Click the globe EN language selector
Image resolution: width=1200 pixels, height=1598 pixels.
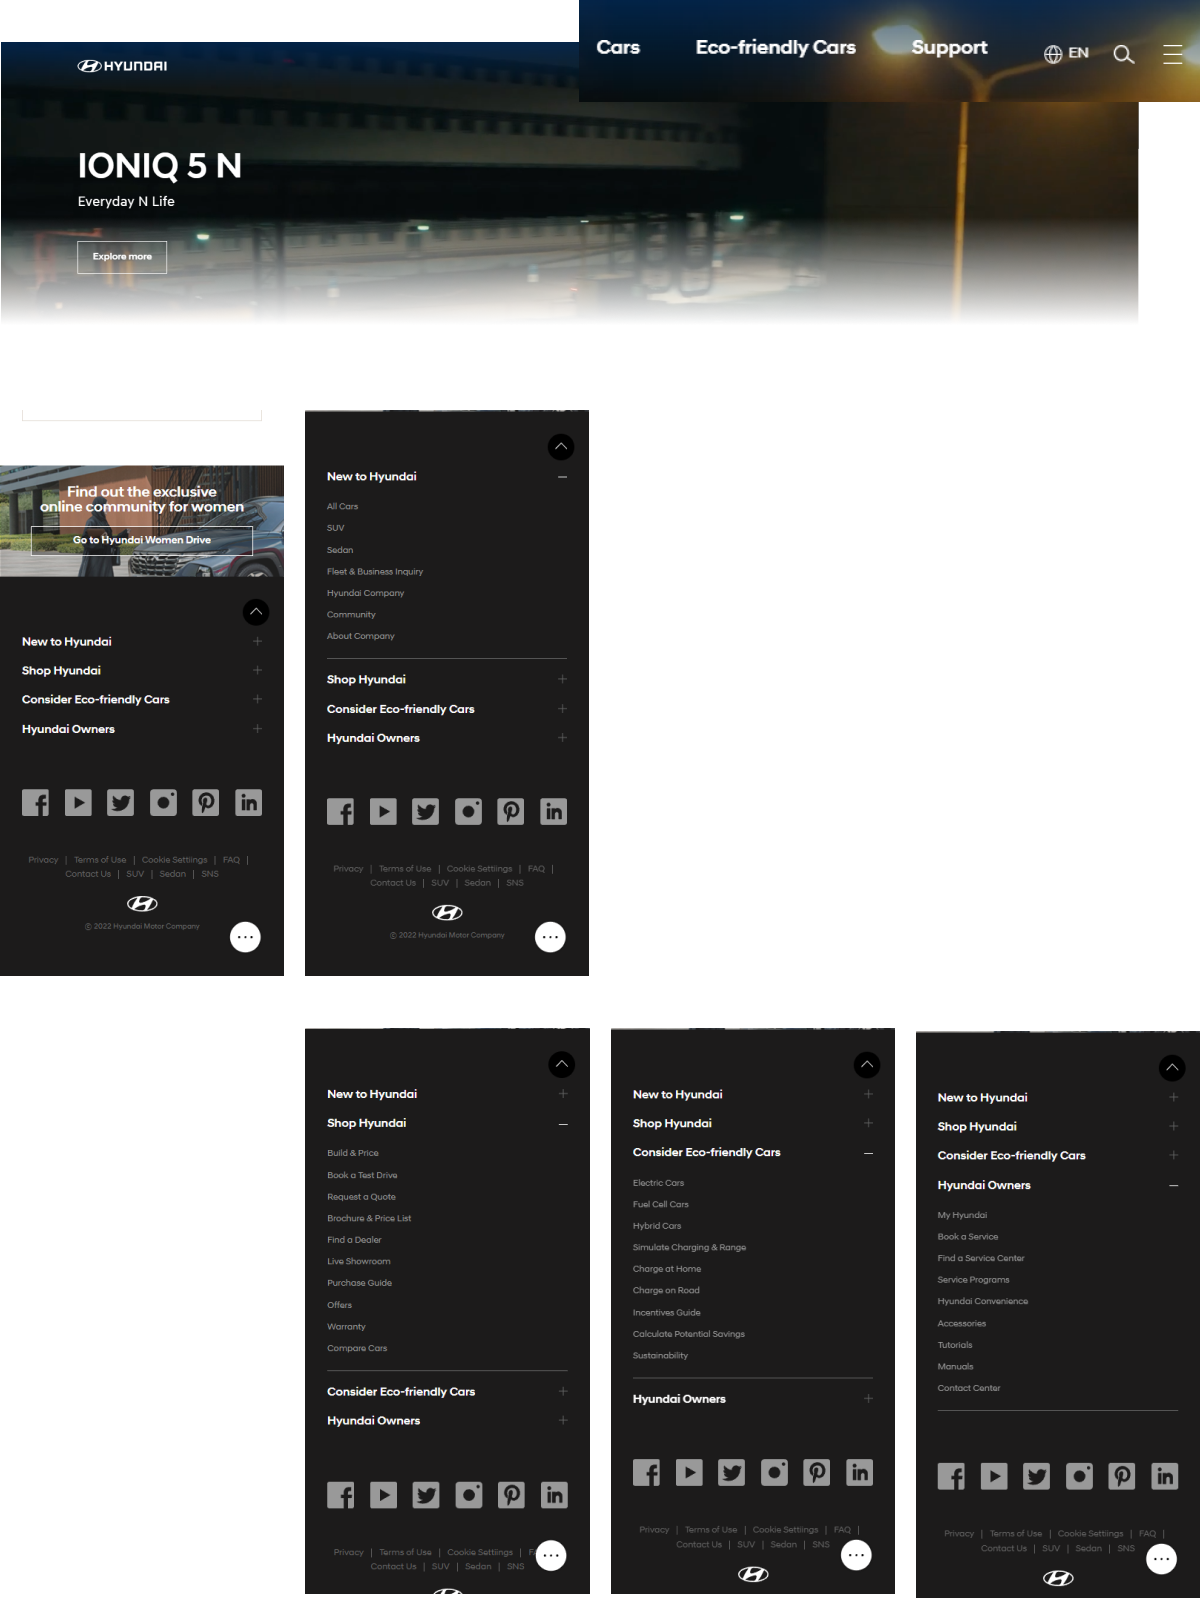pyautogui.click(x=1066, y=54)
